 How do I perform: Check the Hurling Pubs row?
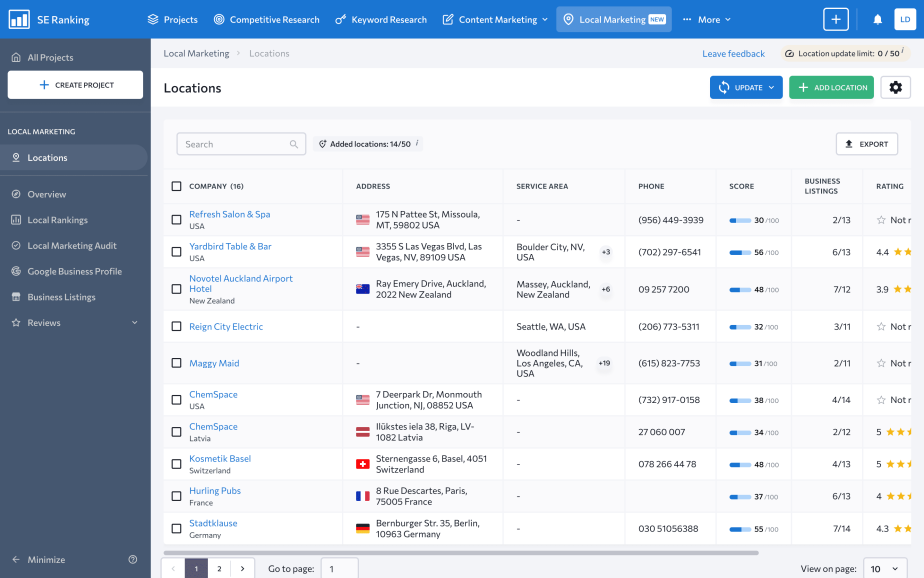176,496
